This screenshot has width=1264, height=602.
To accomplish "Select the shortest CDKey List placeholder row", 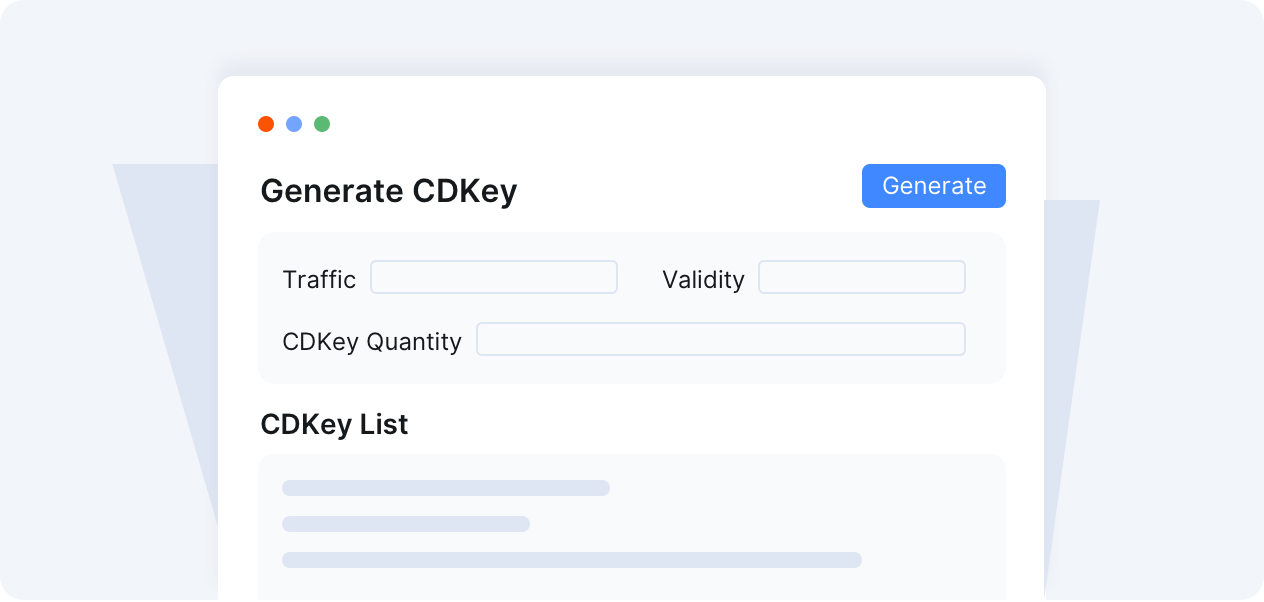I will pyautogui.click(x=406, y=524).
